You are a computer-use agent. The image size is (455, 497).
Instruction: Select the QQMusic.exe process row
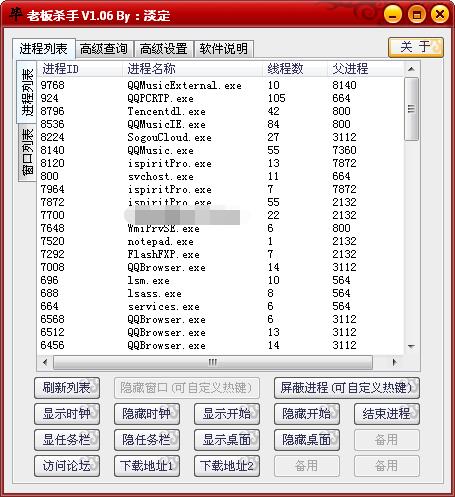(220, 150)
